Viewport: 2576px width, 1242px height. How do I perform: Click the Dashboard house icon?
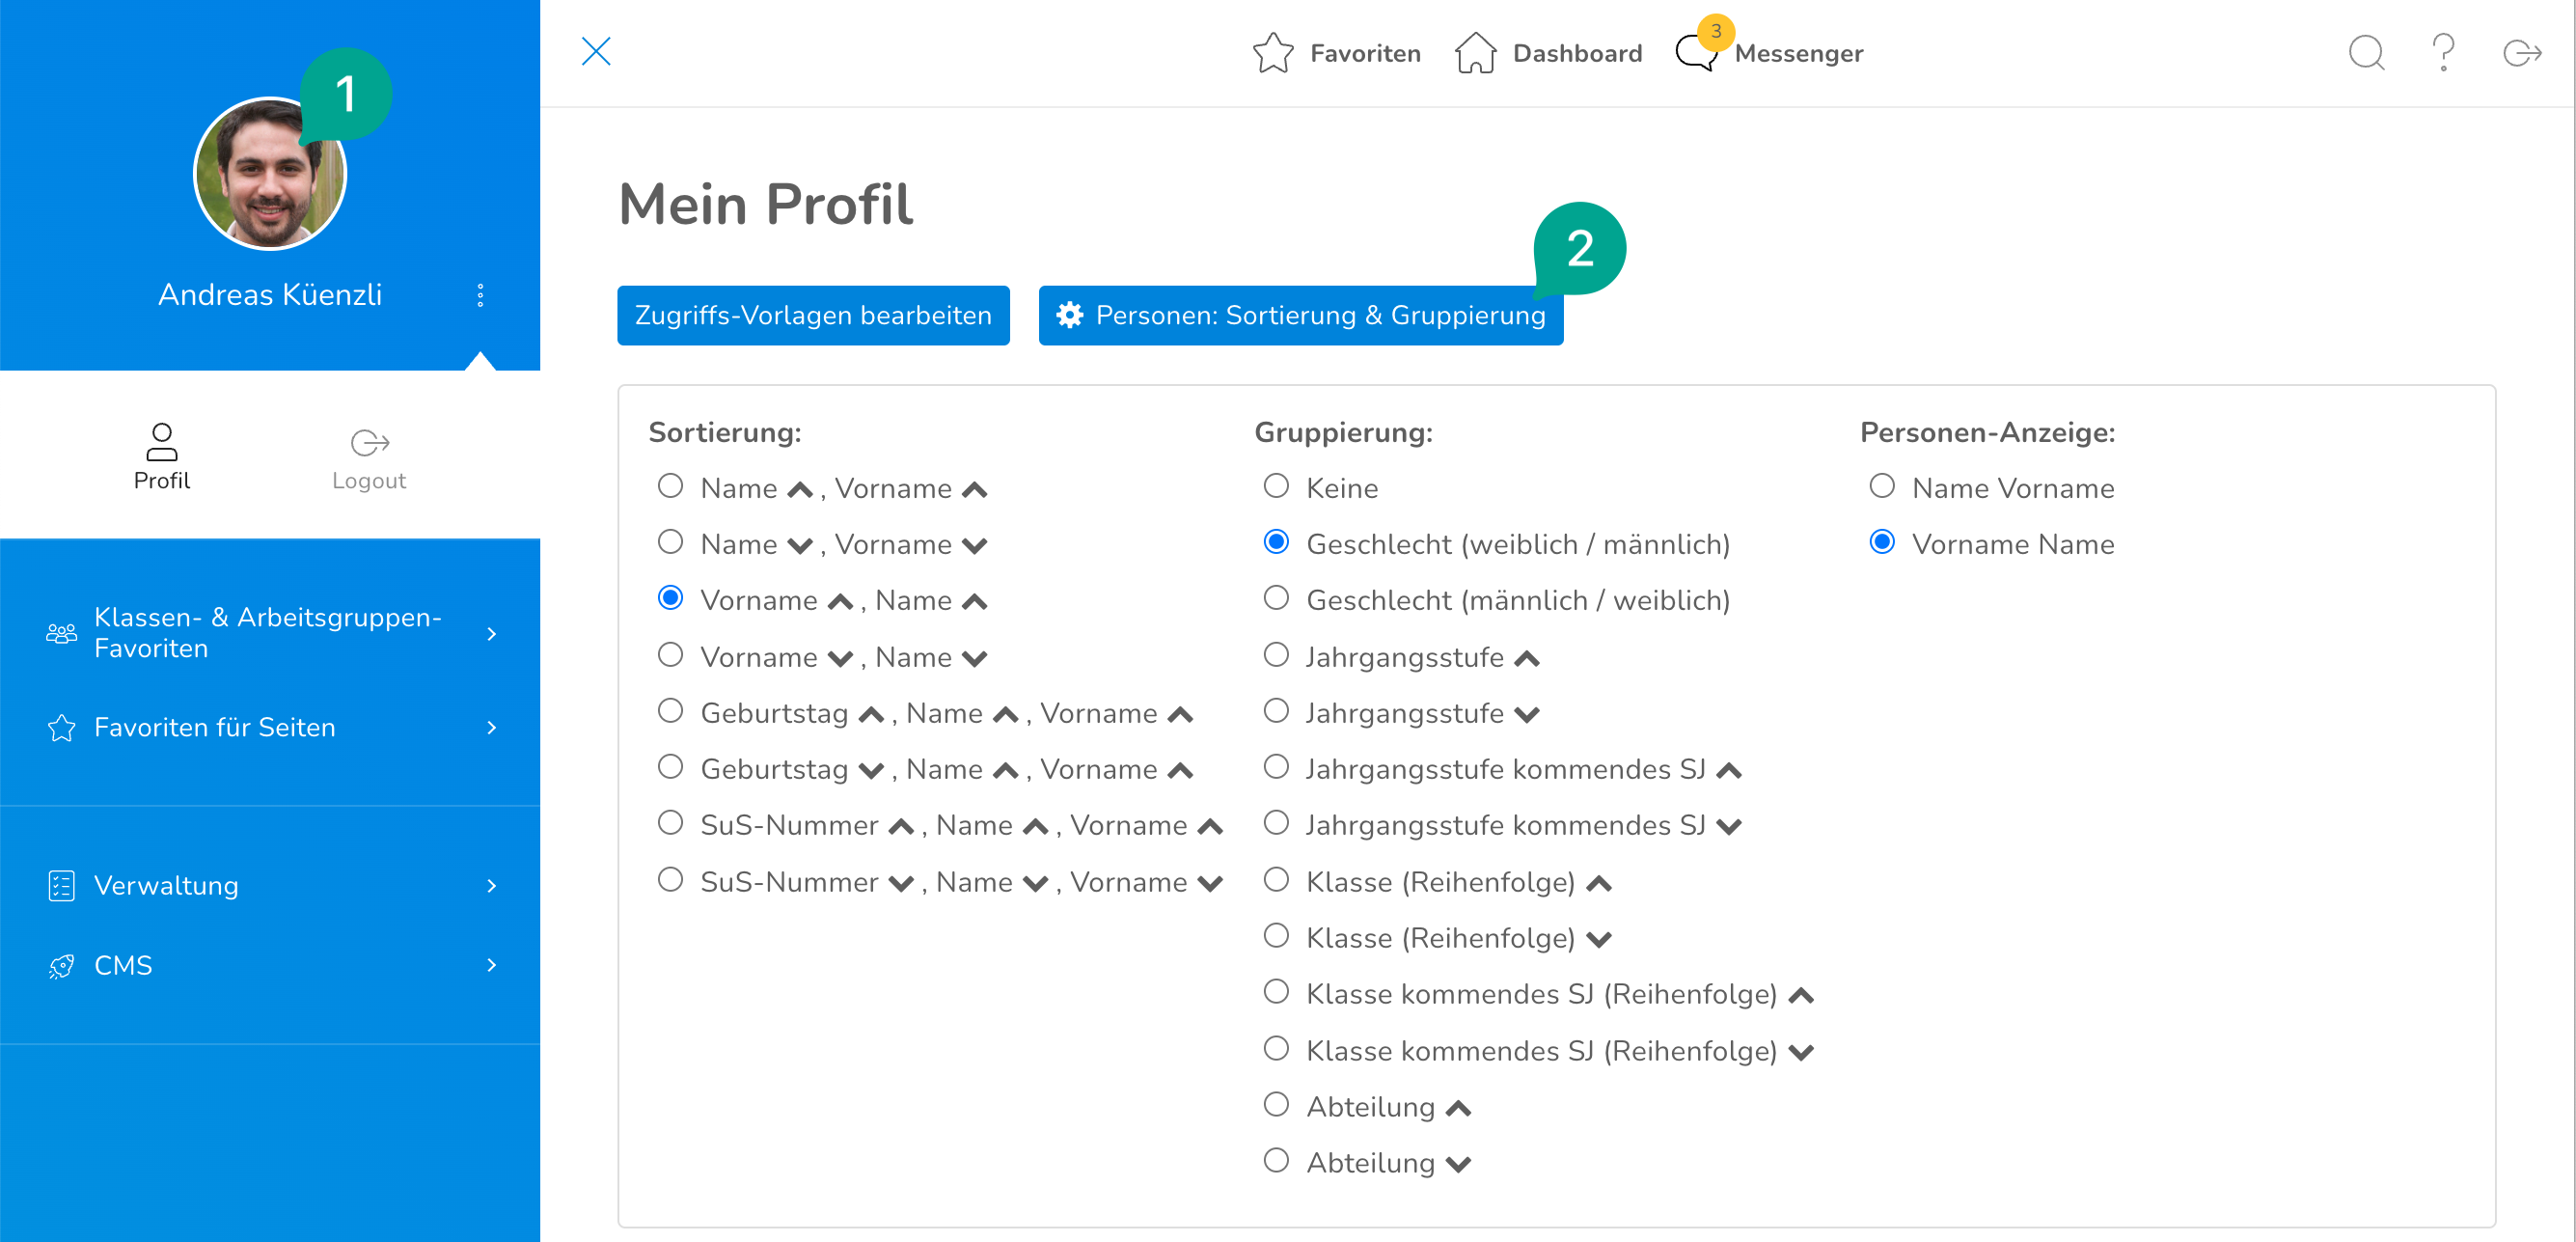point(1475,53)
